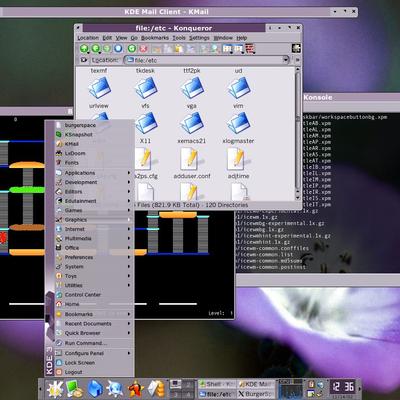Expand the Graphics submenu

(93, 220)
